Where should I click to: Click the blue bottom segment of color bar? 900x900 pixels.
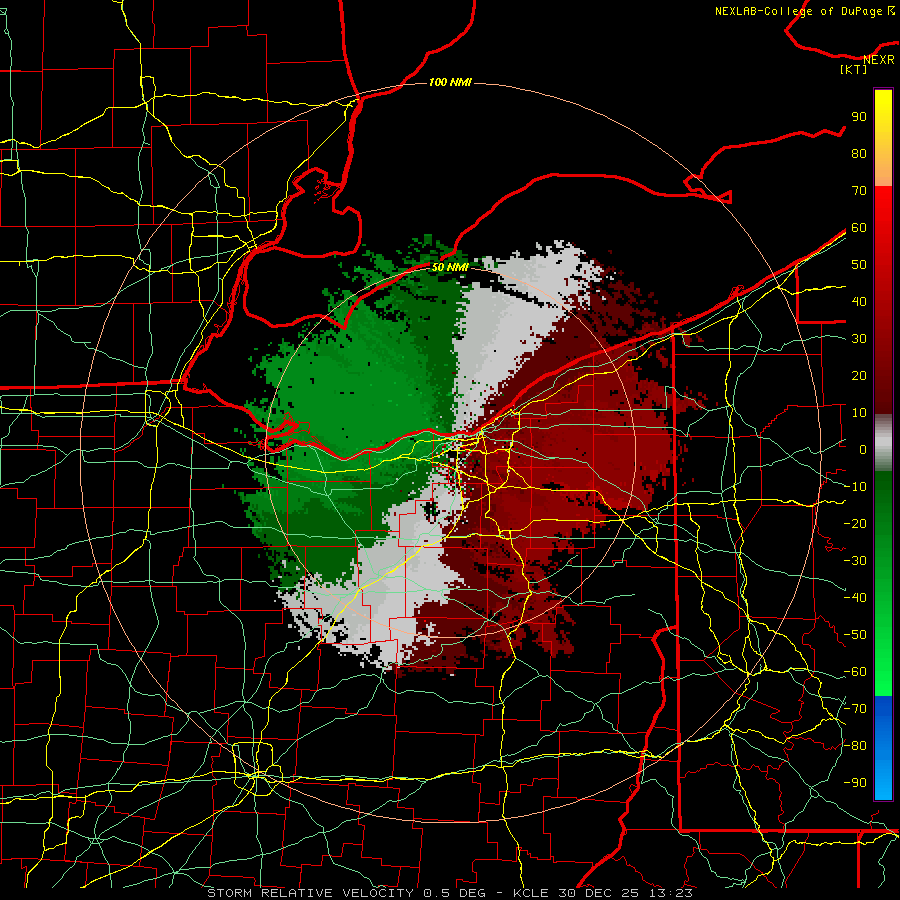pos(883,748)
